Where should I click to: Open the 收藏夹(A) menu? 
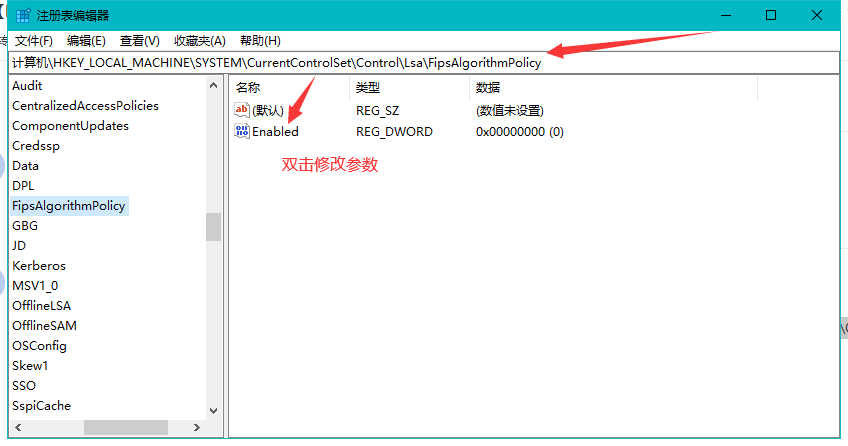click(x=199, y=41)
